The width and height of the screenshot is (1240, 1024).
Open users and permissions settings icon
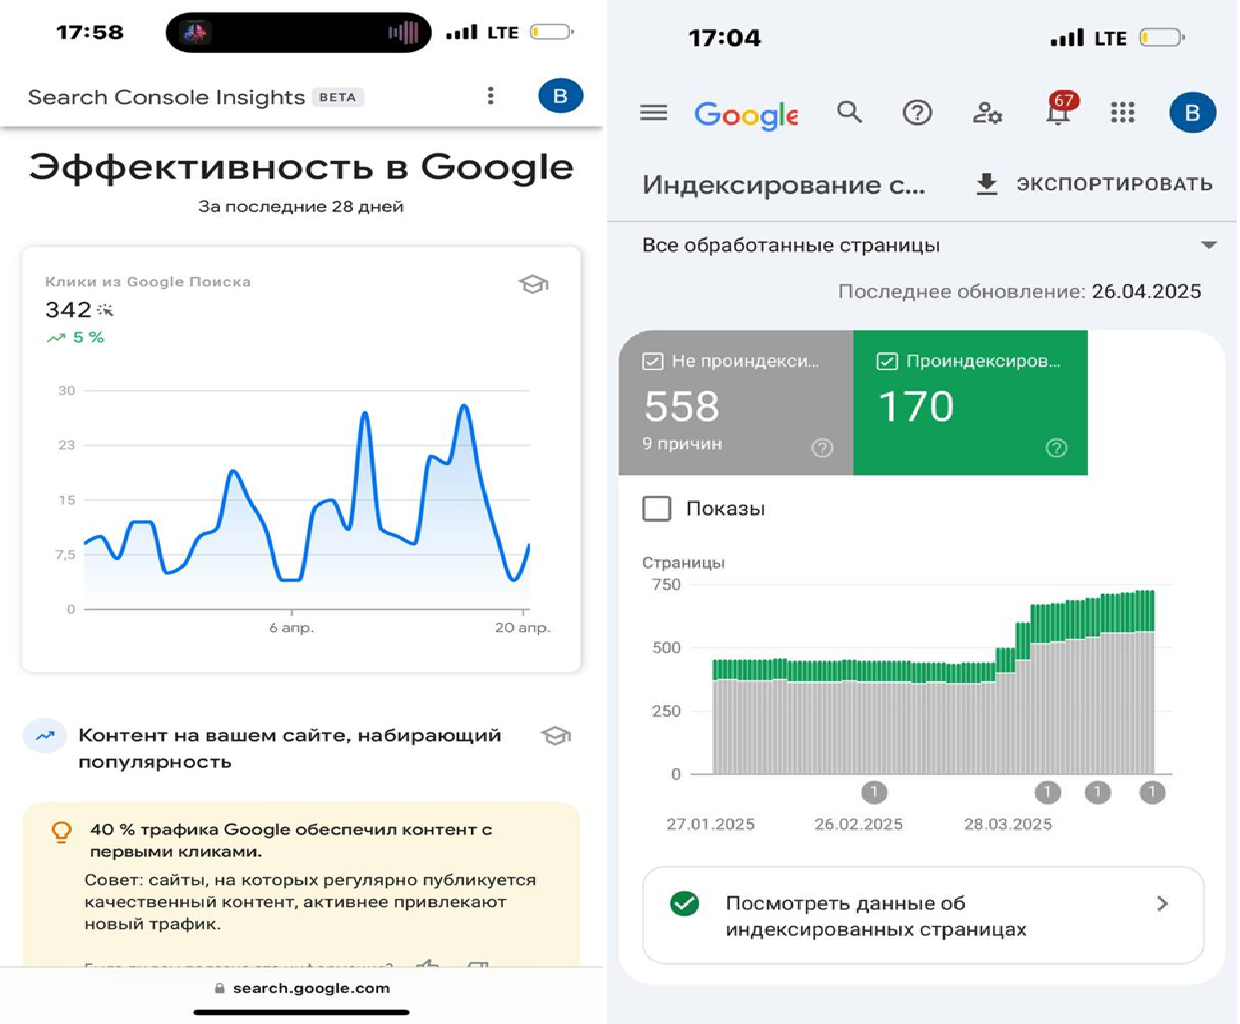(987, 113)
